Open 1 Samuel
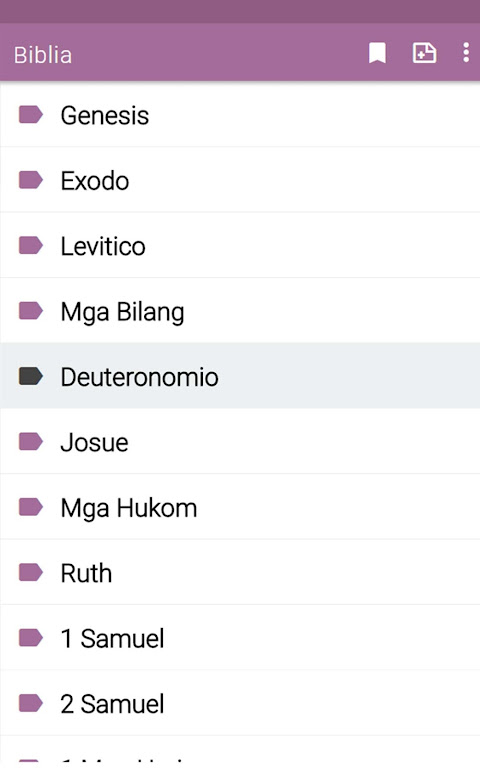The image size is (480, 768). coord(240,637)
